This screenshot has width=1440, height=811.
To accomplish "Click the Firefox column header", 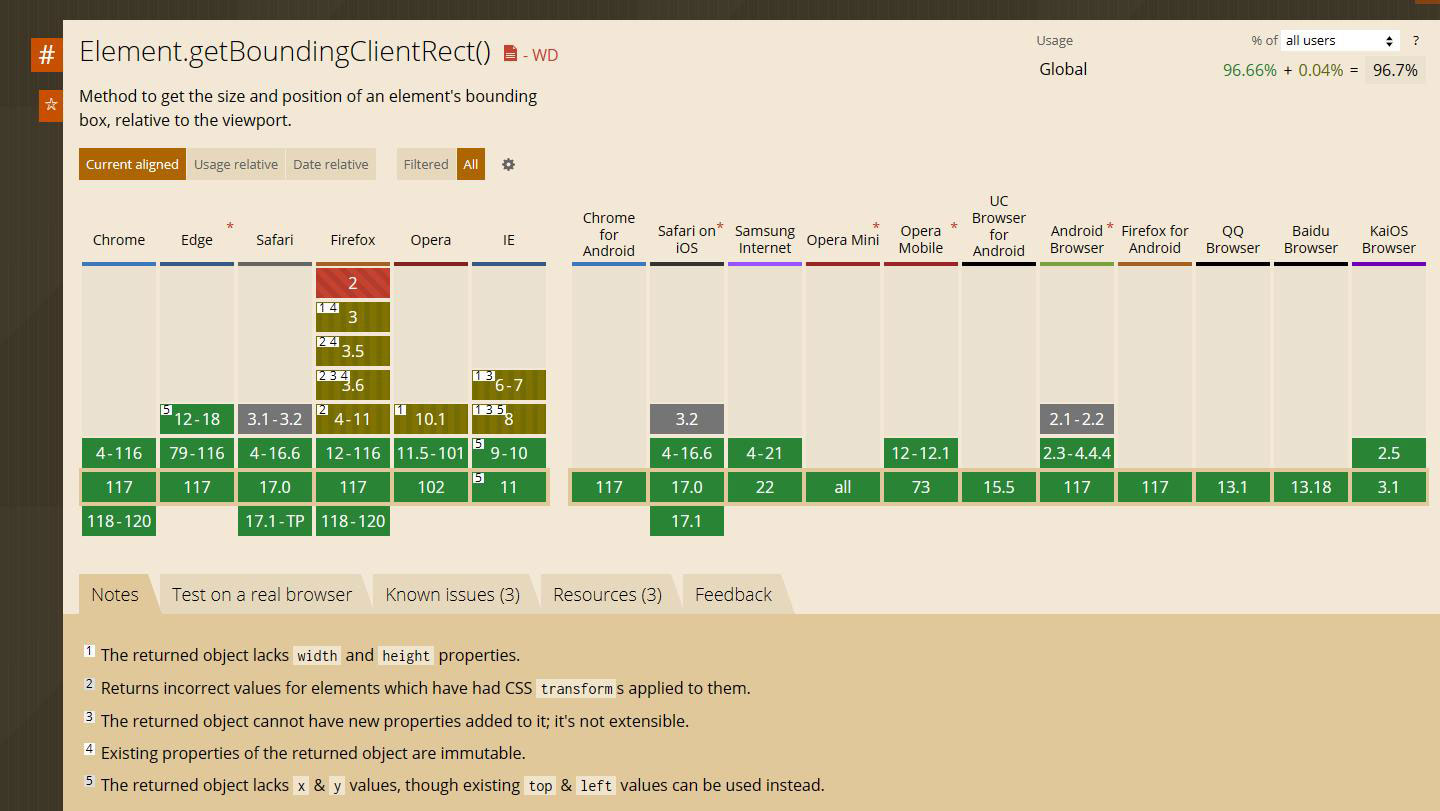I will (x=353, y=240).
